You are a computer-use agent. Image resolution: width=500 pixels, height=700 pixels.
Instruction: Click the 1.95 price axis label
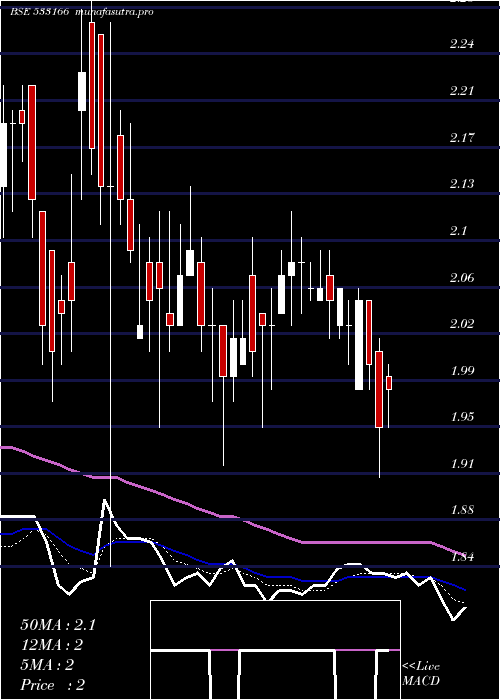pyautogui.click(x=462, y=417)
